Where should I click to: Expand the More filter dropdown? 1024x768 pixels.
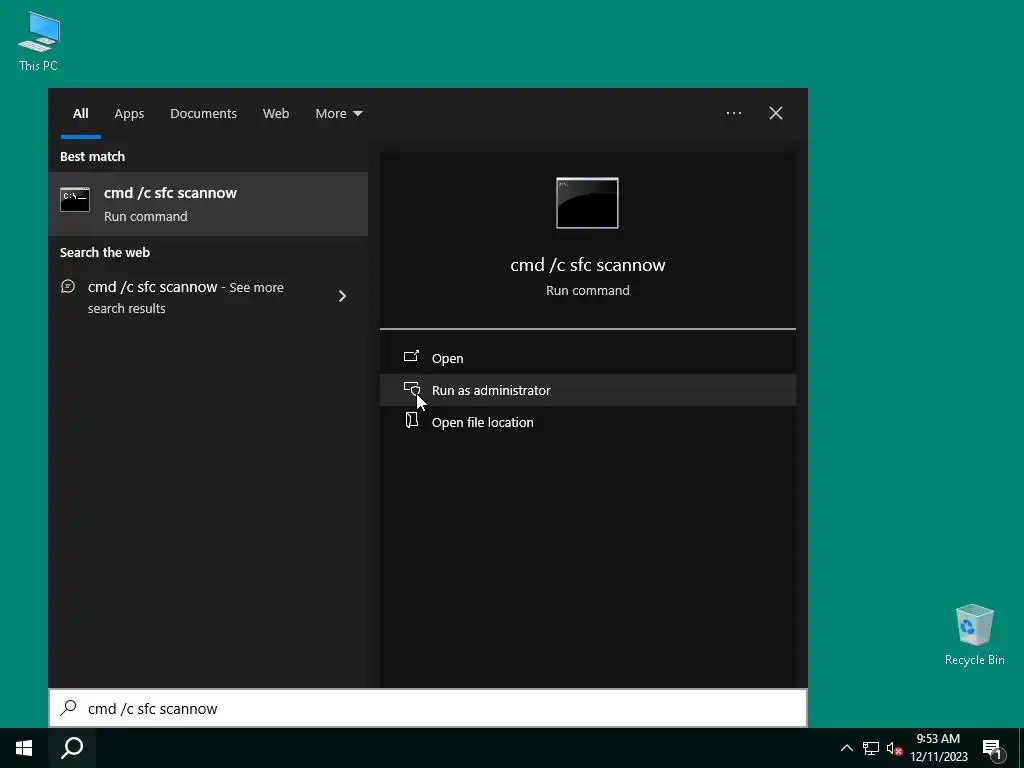coord(338,114)
